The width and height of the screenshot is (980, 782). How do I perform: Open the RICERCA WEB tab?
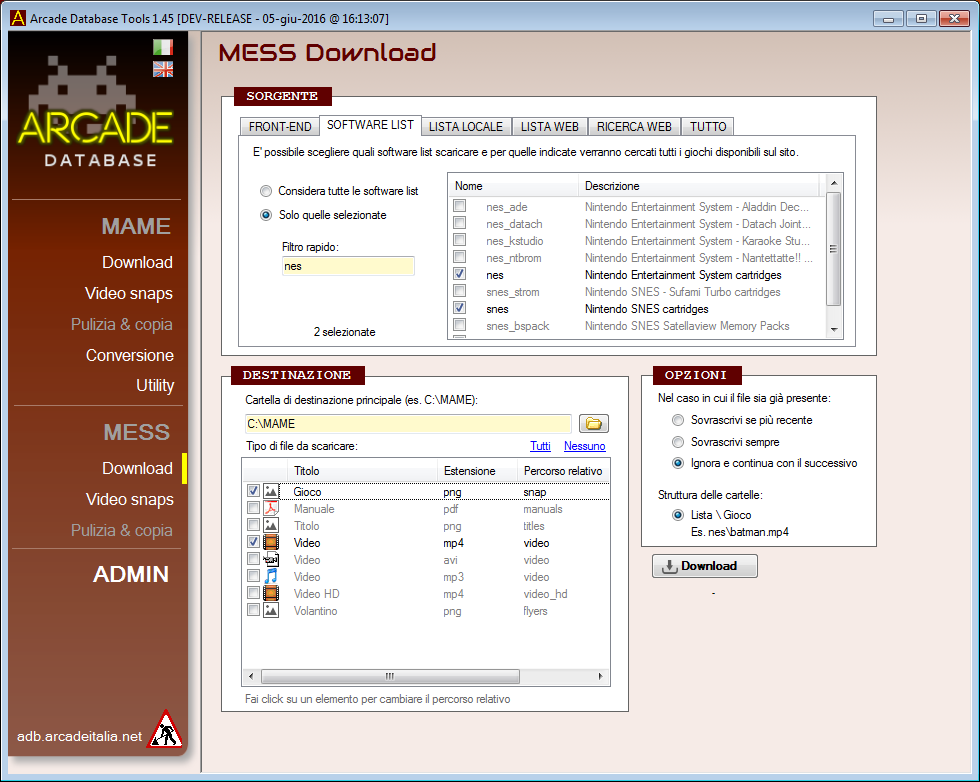(634, 127)
